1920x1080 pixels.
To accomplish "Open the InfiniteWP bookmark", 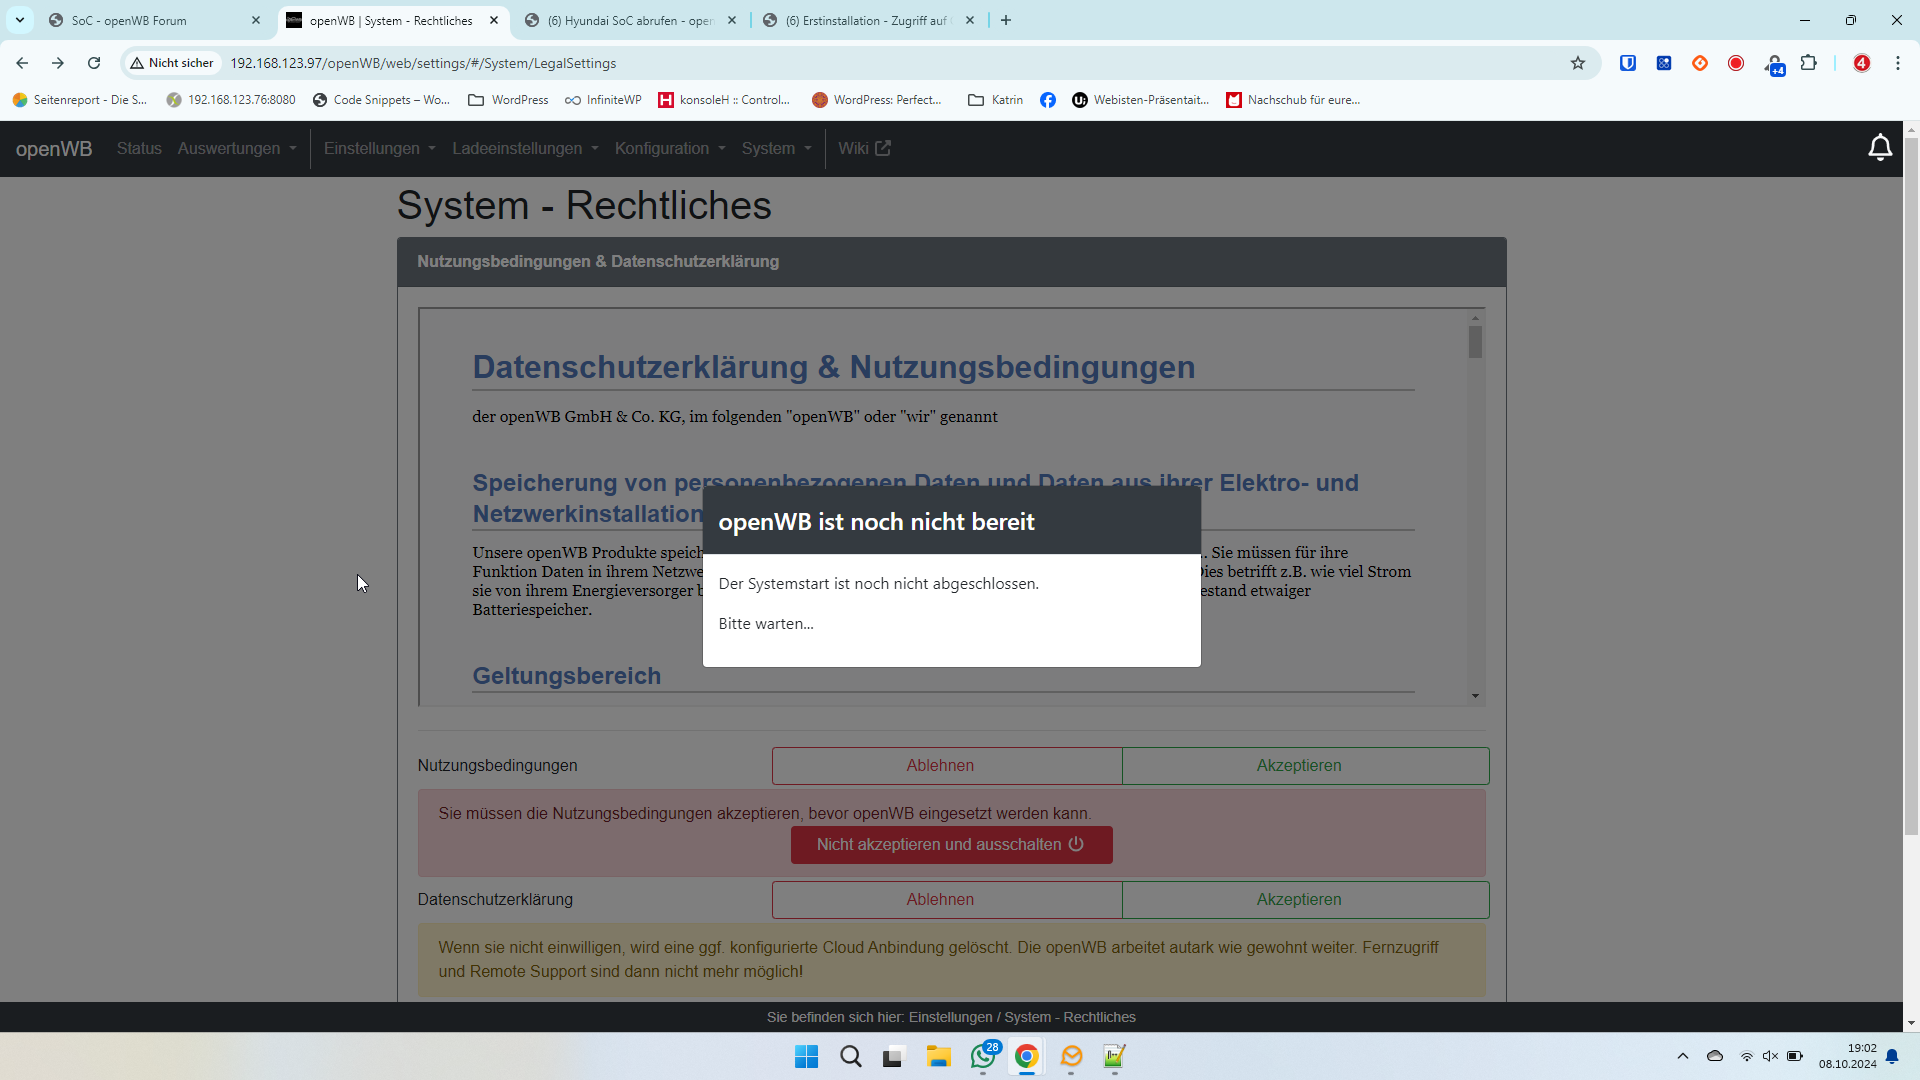I will coord(603,100).
